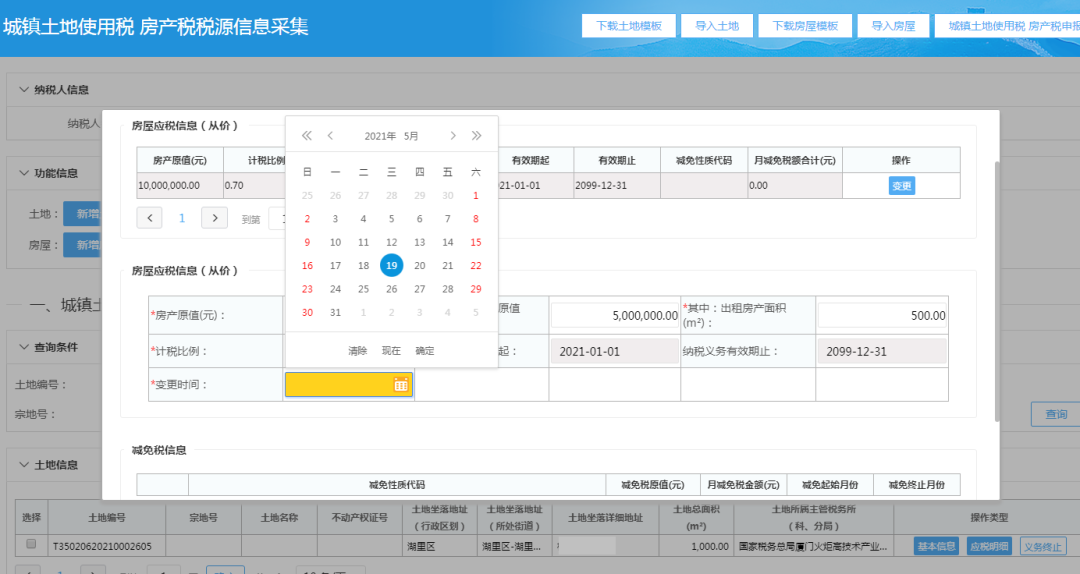This screenshot has width=1080, height=574.
Task: Click 下载土地模板 in the header
Action: click(x=629, y=25)
